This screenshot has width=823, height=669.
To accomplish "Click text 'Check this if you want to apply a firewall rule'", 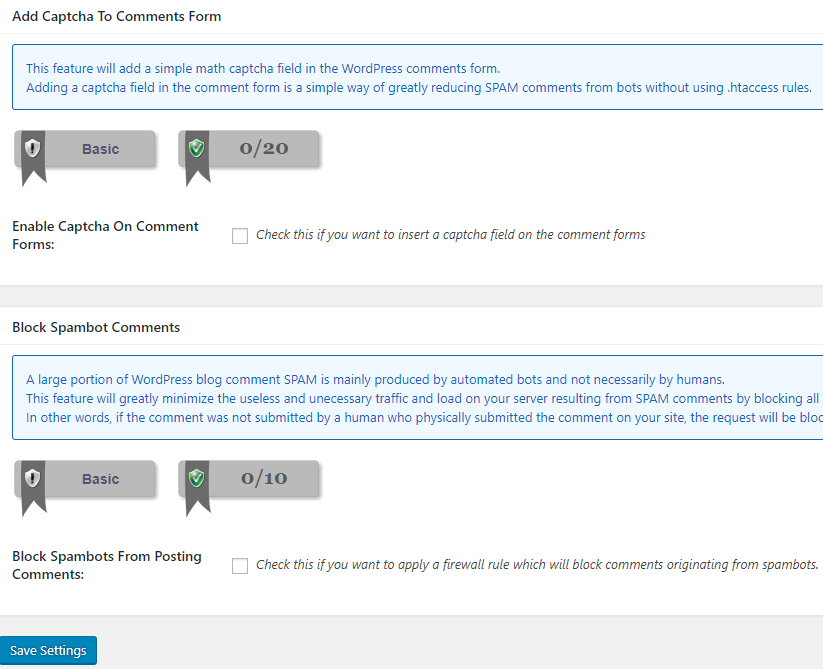I will coord(537,565).
